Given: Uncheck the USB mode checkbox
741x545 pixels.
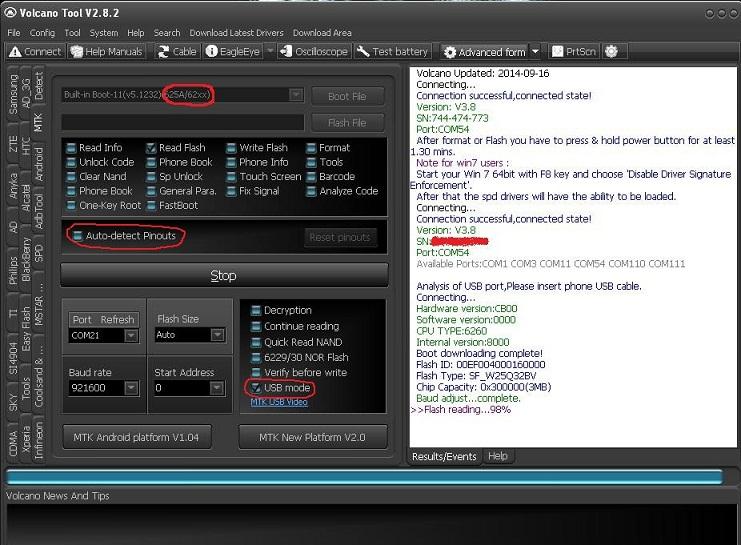Looking at the screenshot, I should pyautogui.click(x=256, y=388).
